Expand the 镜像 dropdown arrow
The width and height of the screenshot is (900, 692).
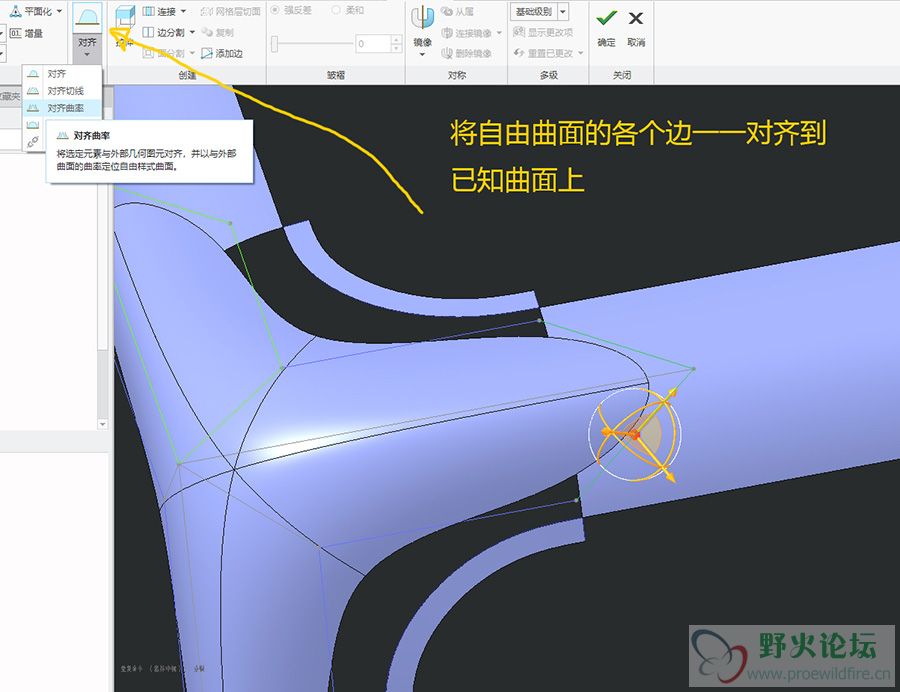(422, 55)
